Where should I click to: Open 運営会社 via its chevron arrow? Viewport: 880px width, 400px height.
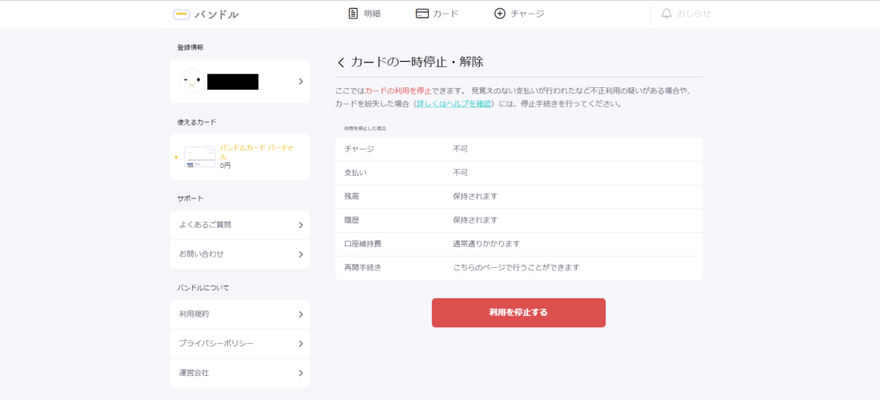(x=301, y=373)
